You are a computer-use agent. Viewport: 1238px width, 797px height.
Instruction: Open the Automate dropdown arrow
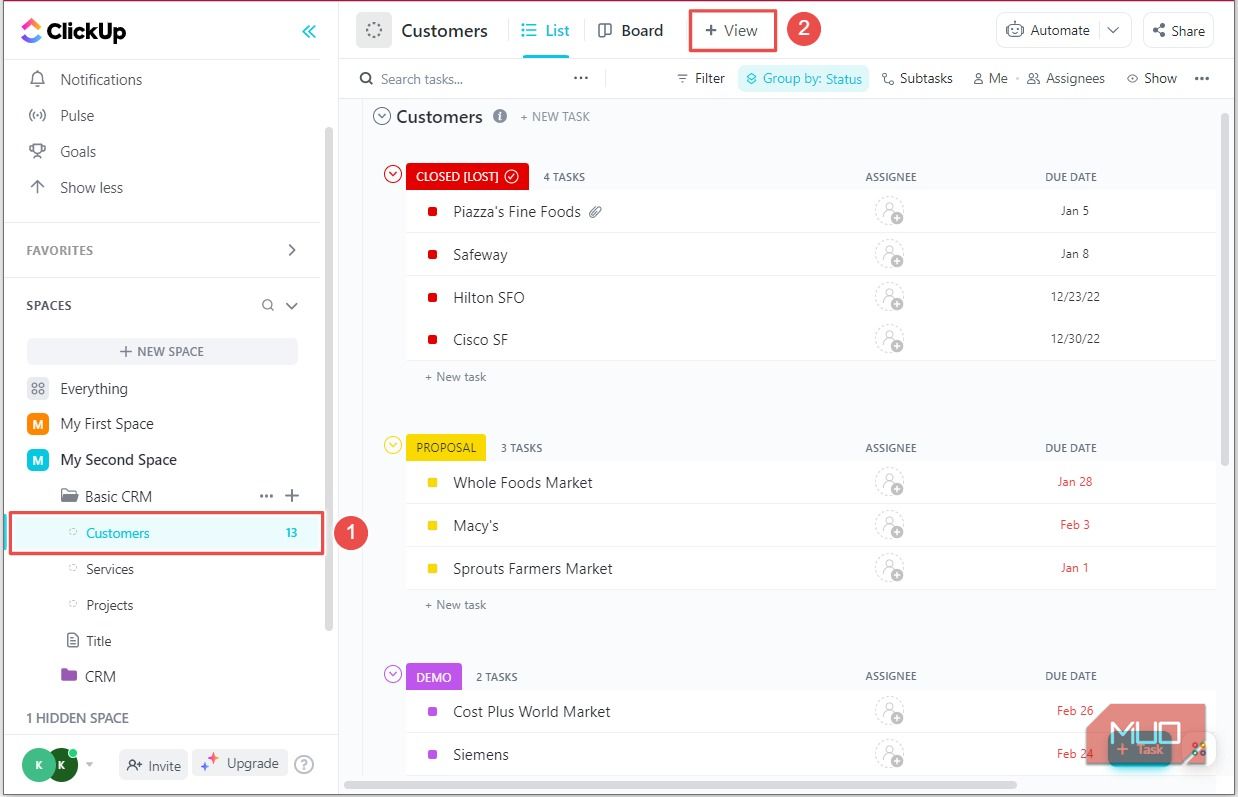coord(1114,30)
